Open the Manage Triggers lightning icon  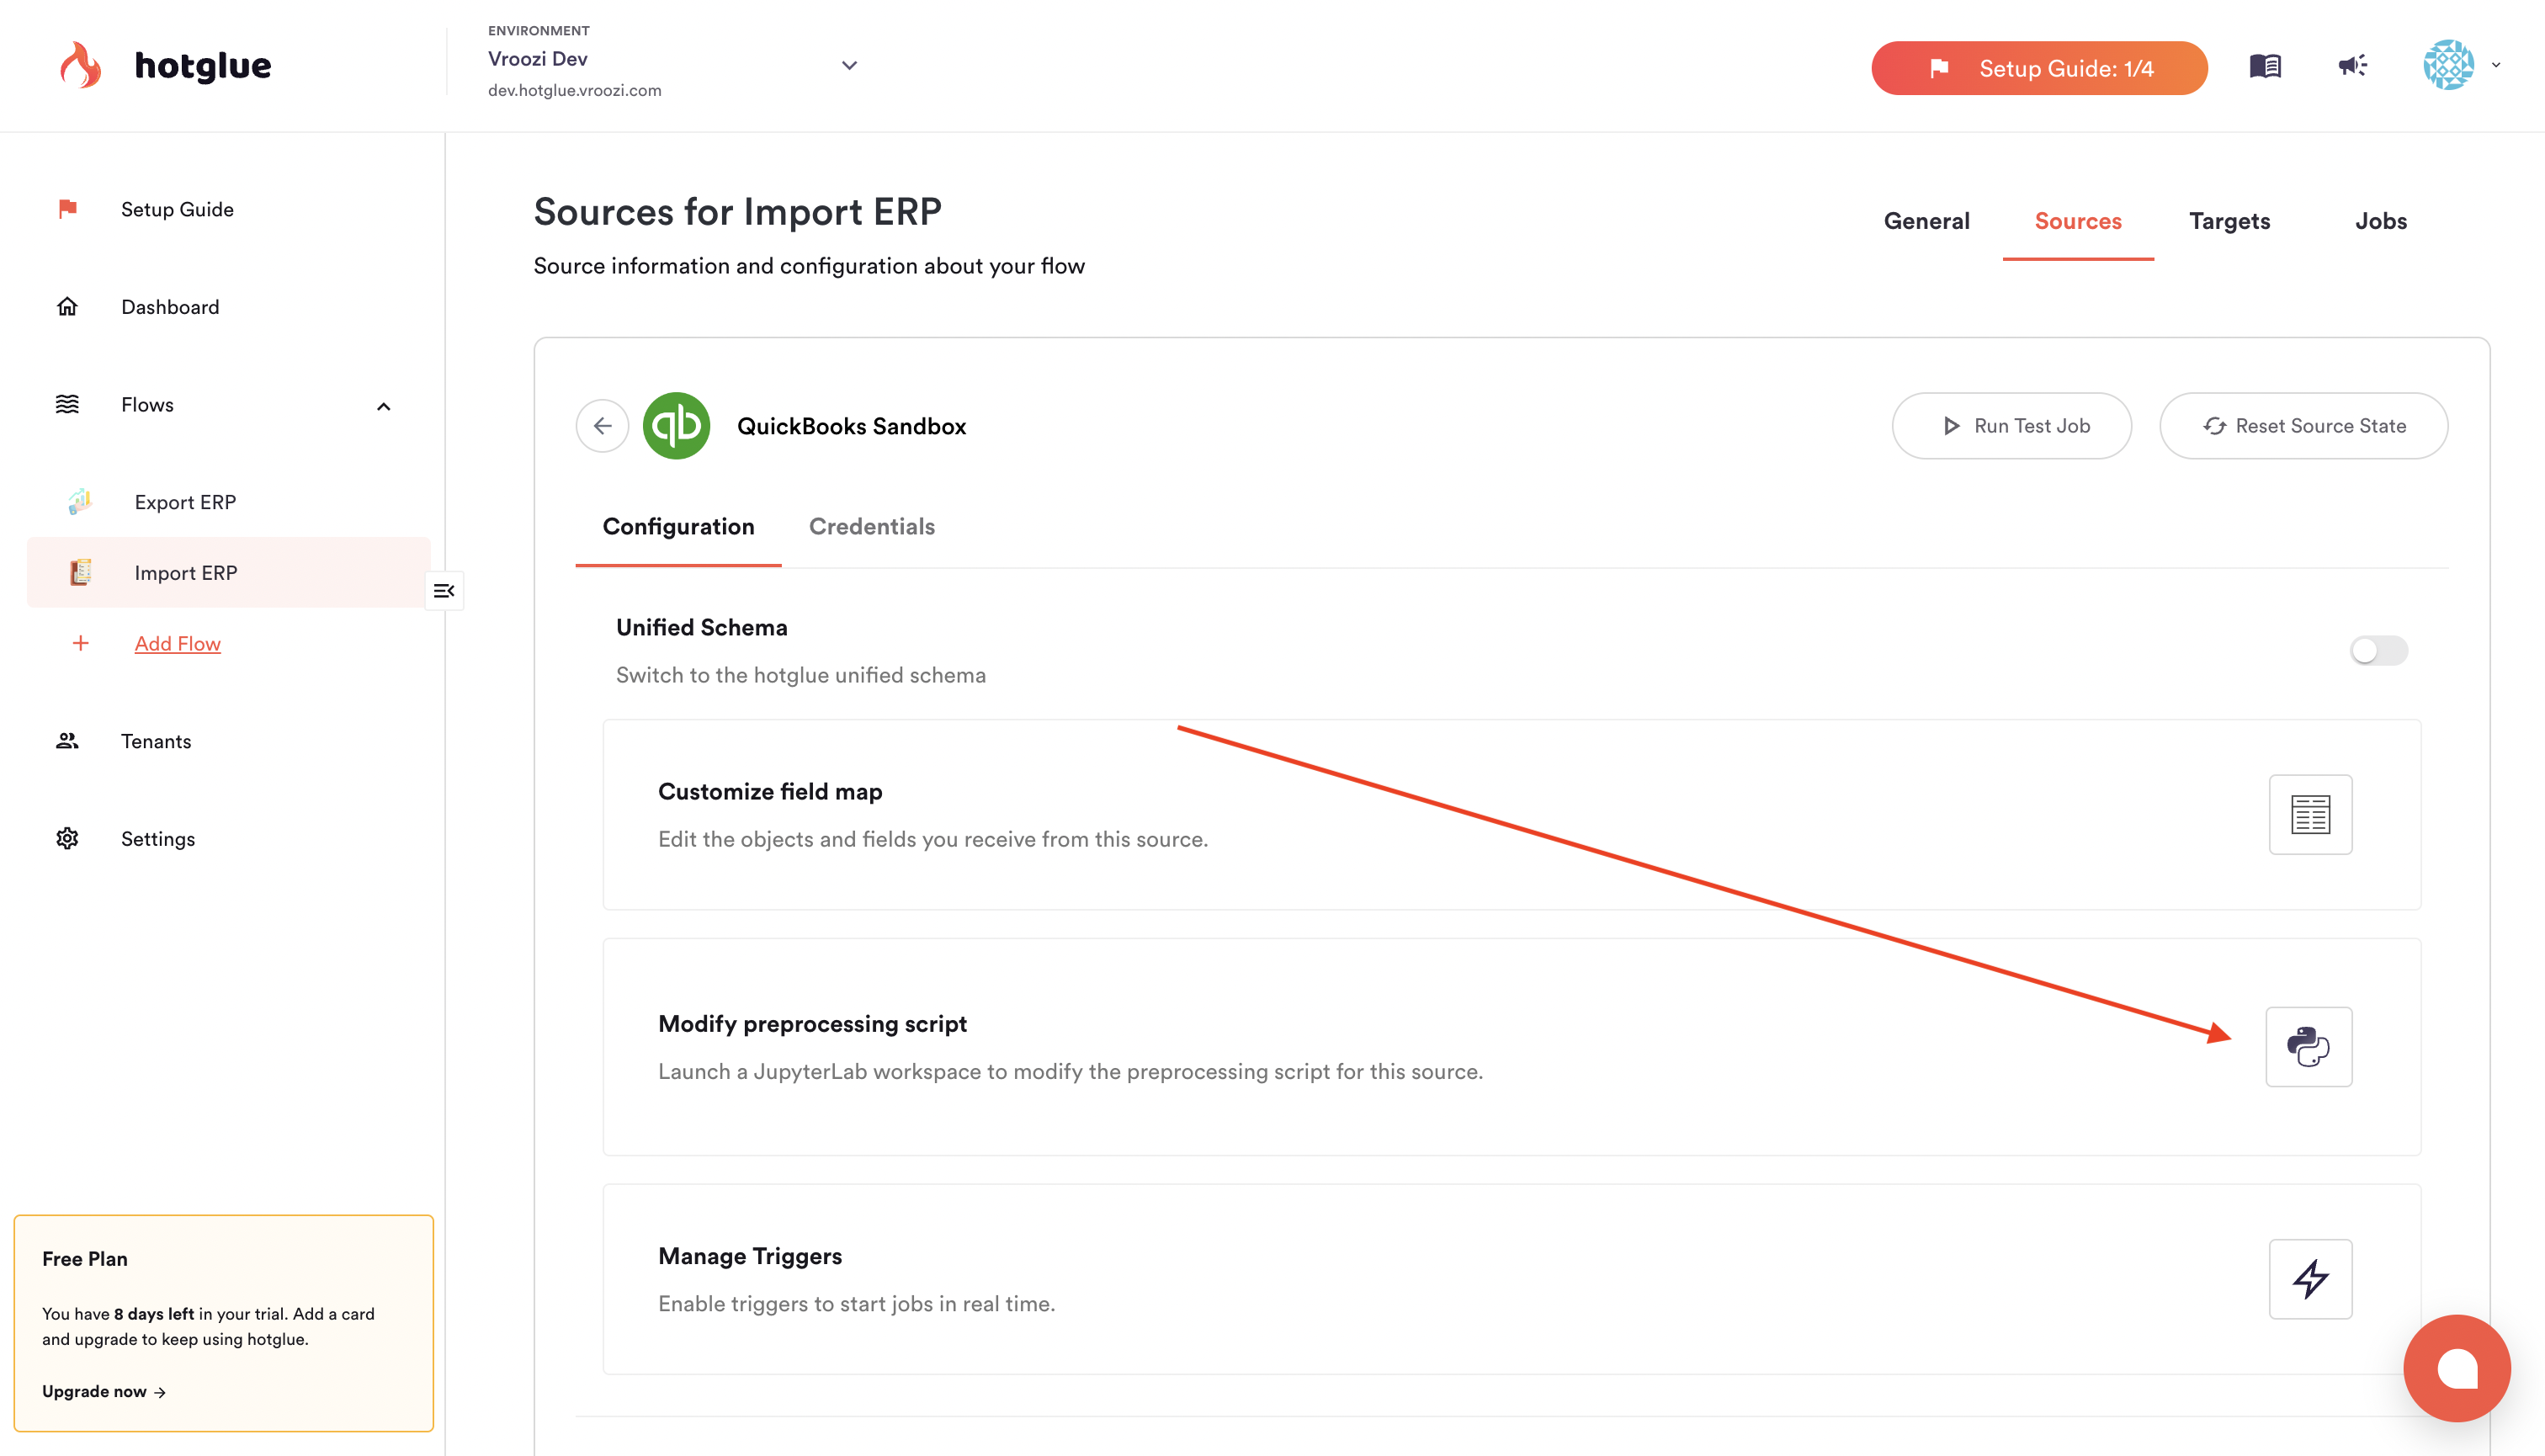coord(2310,1278)
